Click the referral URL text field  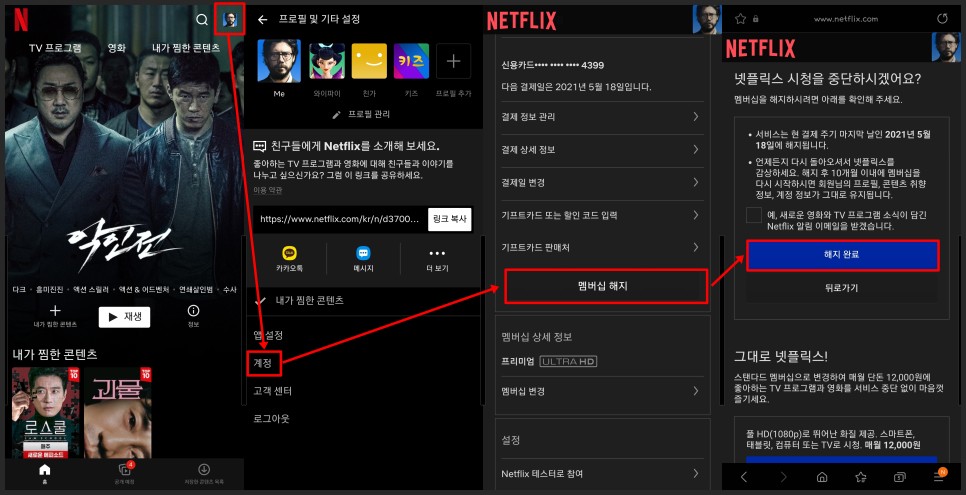point(340,219)
